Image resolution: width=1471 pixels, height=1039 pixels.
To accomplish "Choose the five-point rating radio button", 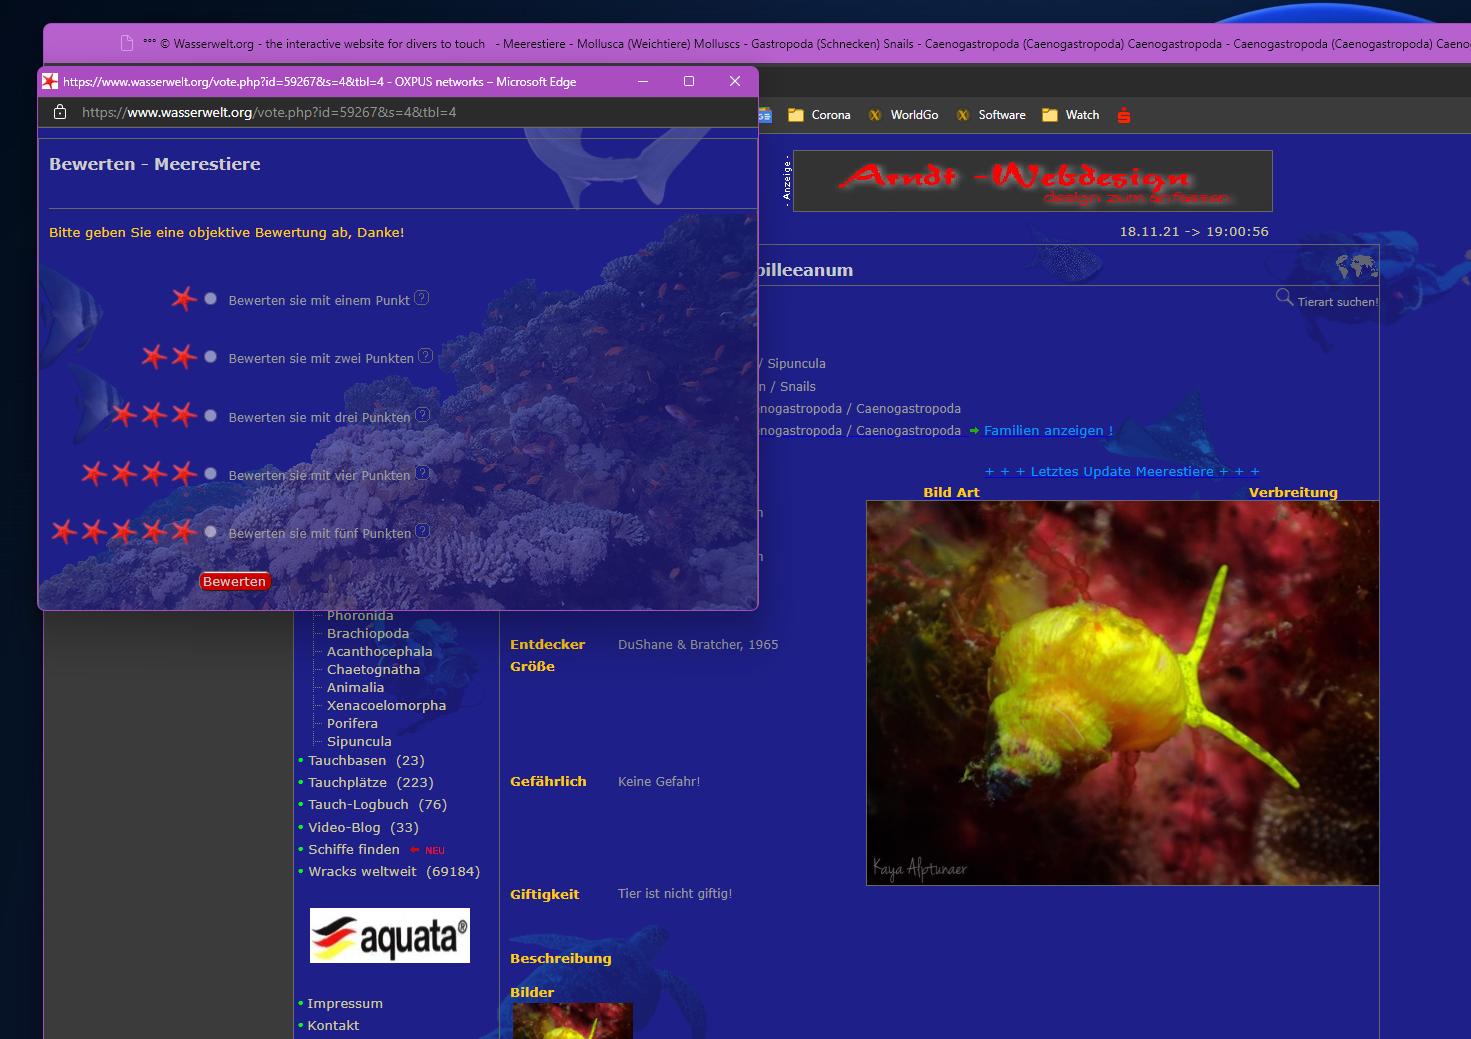I will click(x=210, y=532).
